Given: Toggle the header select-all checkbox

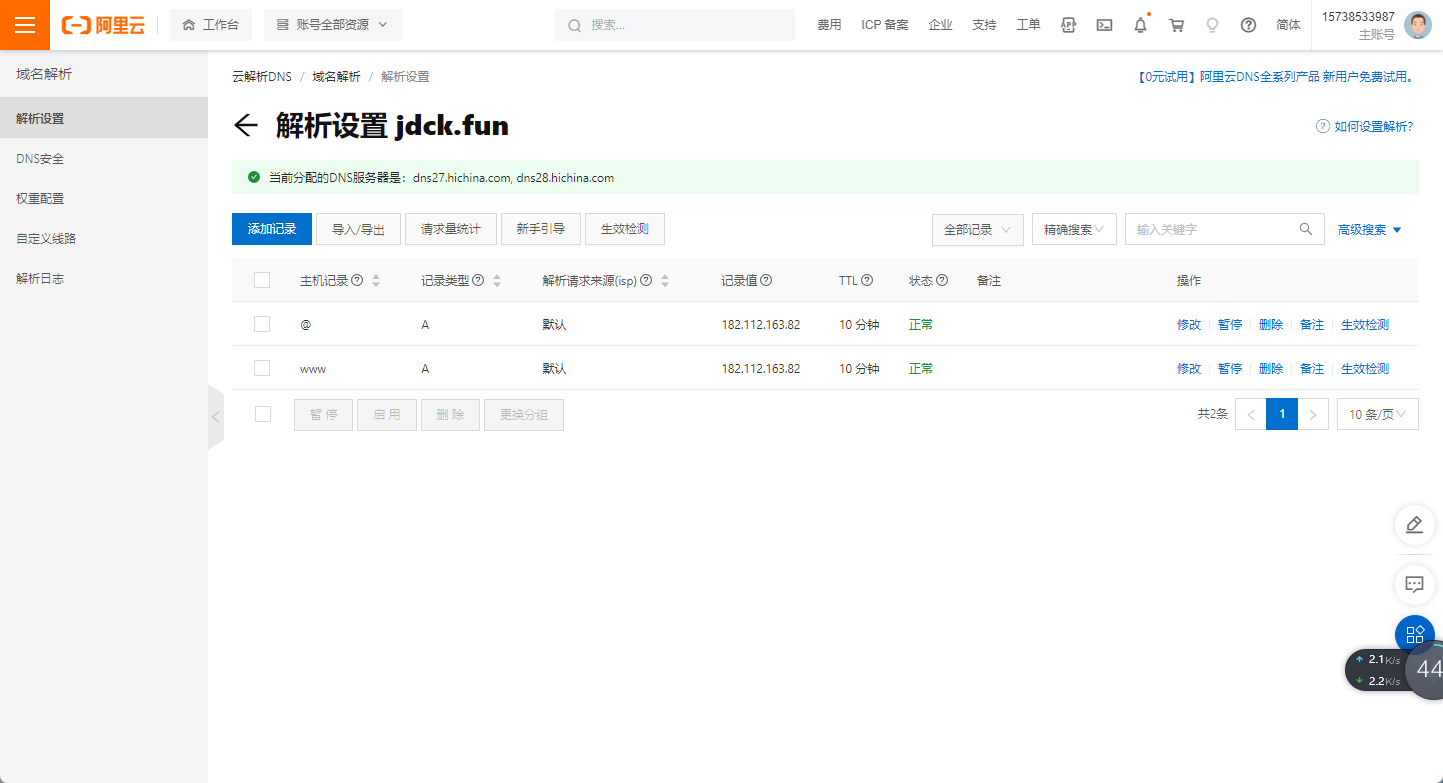Looking at the screenshot, I should pyautogui.click(x=262, y=280).
